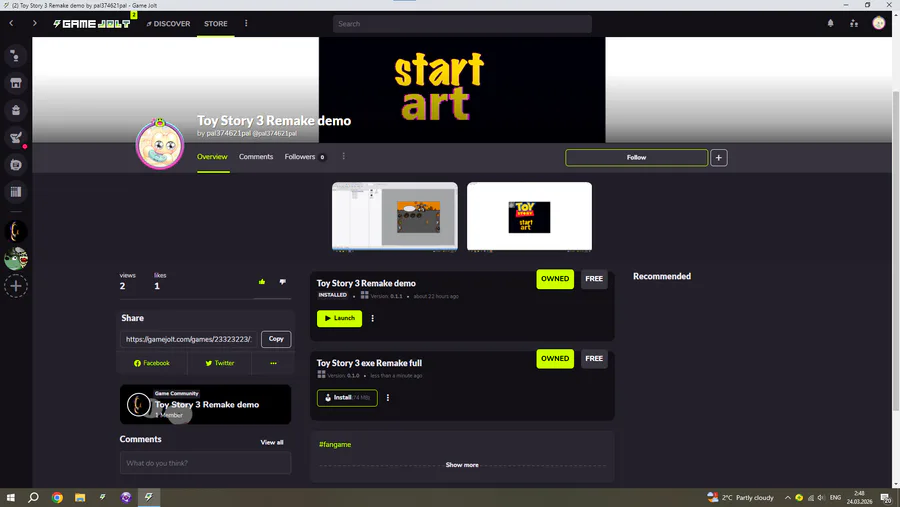Viewport: 900px width, 507px height.
Task: Open the backpack icon in sidebar
Action: pos(15,110)
